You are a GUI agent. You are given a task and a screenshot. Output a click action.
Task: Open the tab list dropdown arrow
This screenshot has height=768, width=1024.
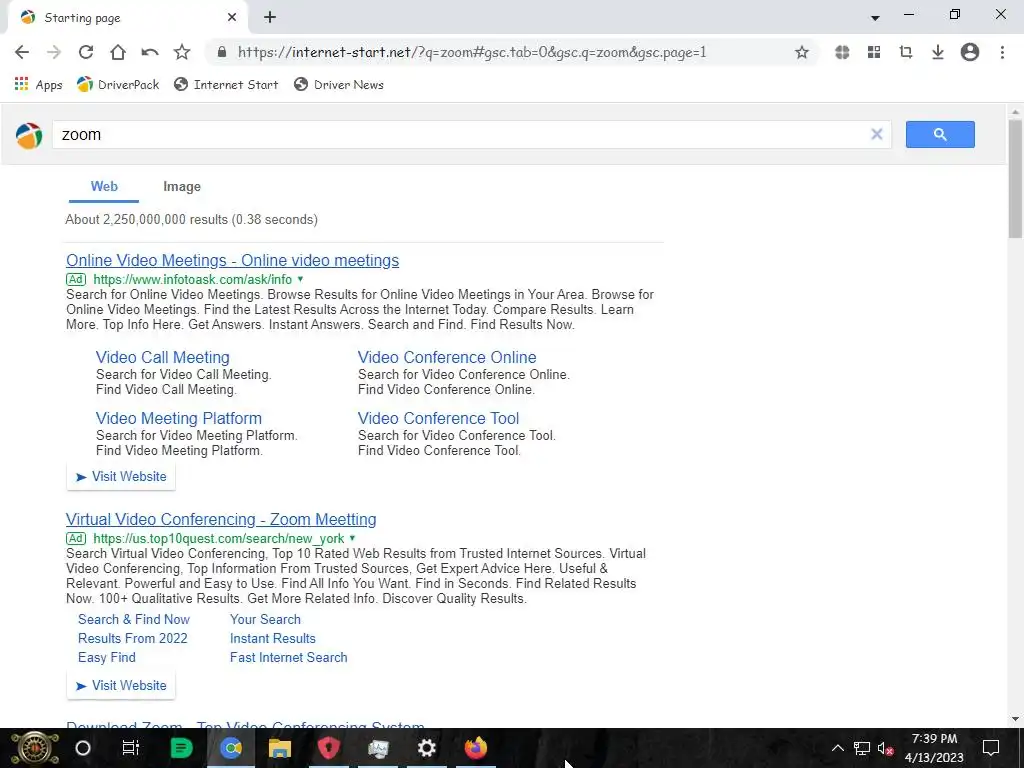tap(875, 18)
